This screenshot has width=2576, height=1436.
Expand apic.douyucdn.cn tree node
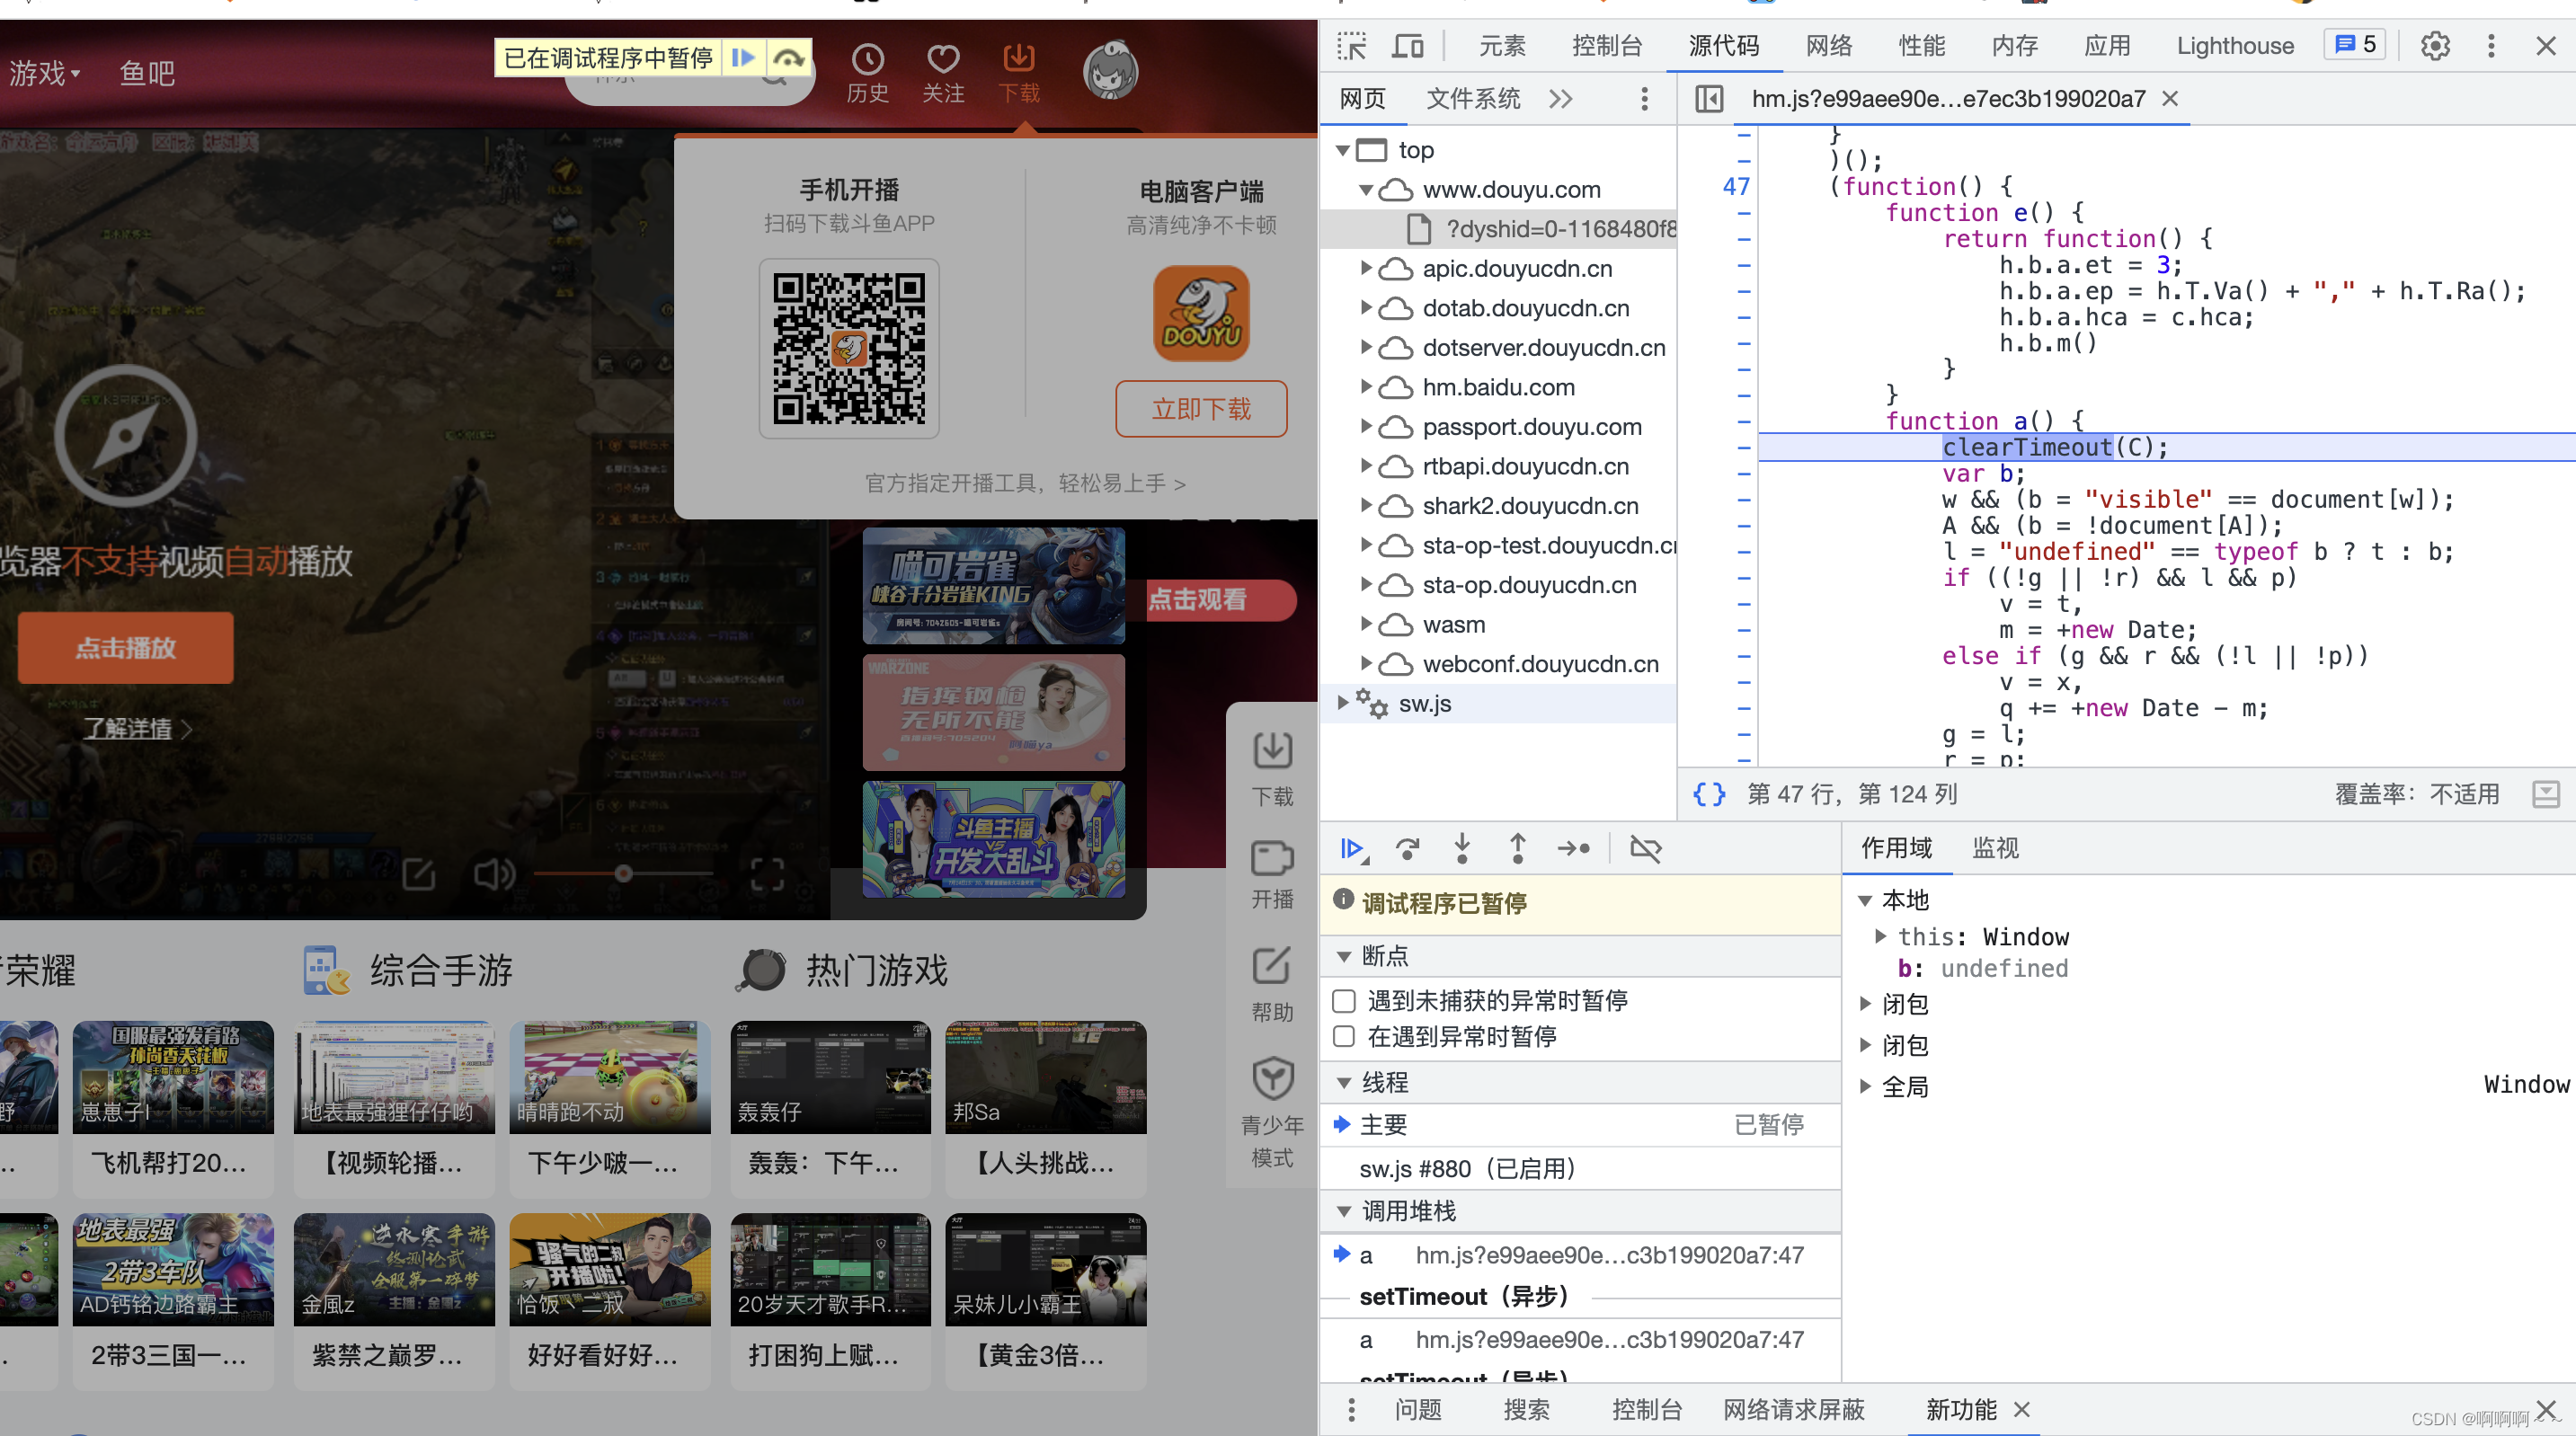1365,269
